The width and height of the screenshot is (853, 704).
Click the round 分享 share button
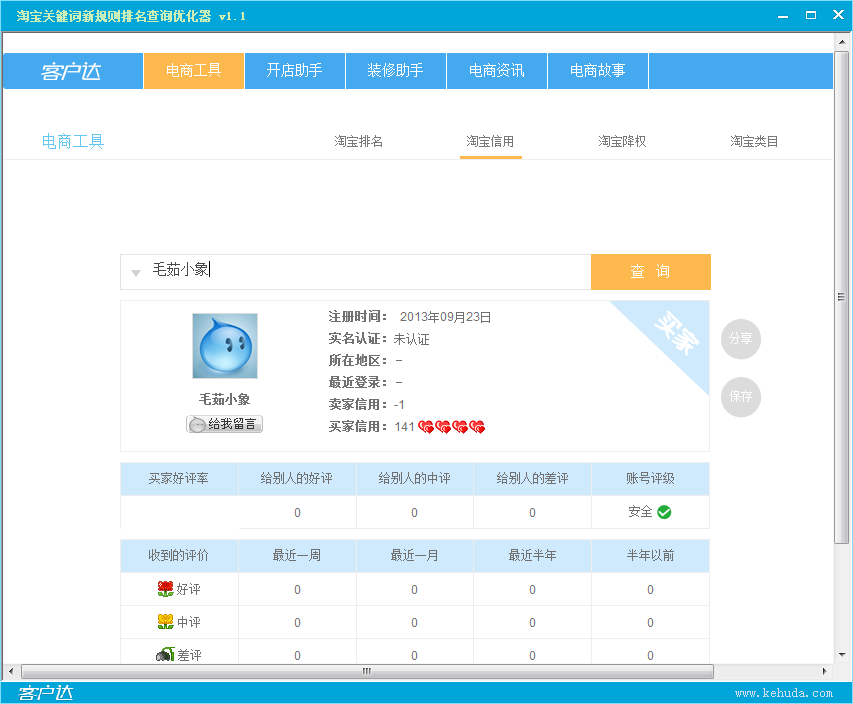(740, 339)
